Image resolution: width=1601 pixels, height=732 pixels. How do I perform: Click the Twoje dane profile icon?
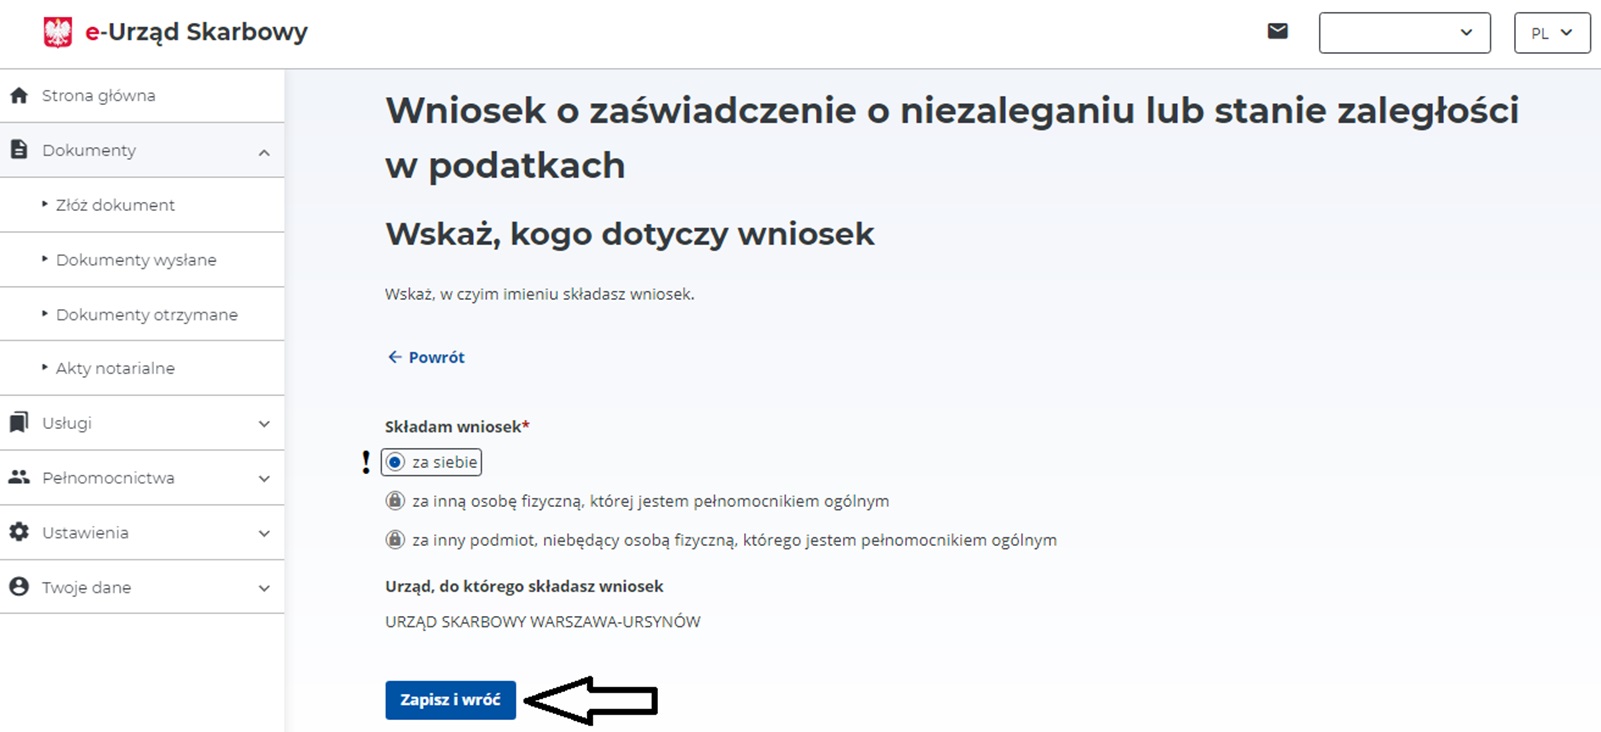click(x=19, y=587)
